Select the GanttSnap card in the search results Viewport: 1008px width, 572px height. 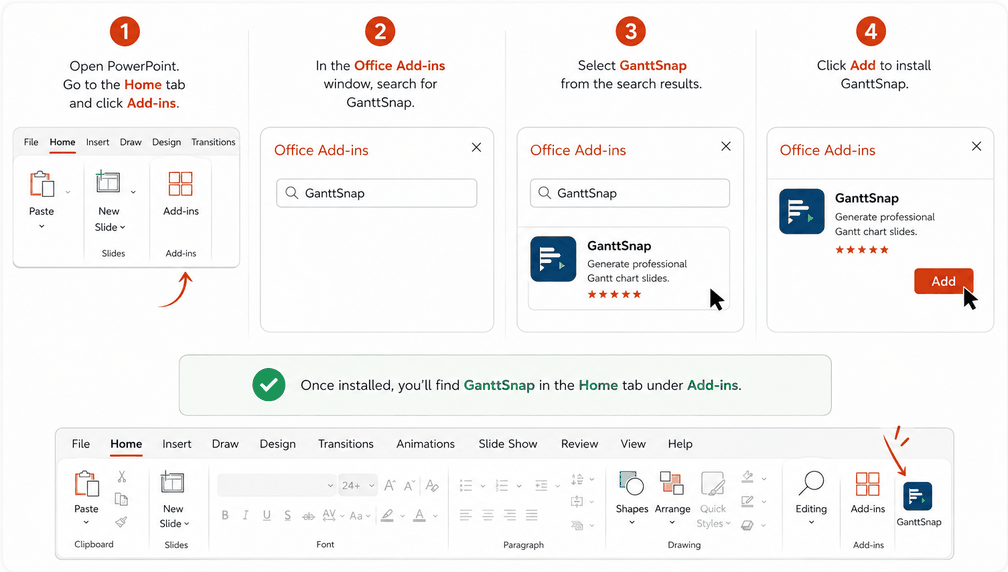pos(629,269)
